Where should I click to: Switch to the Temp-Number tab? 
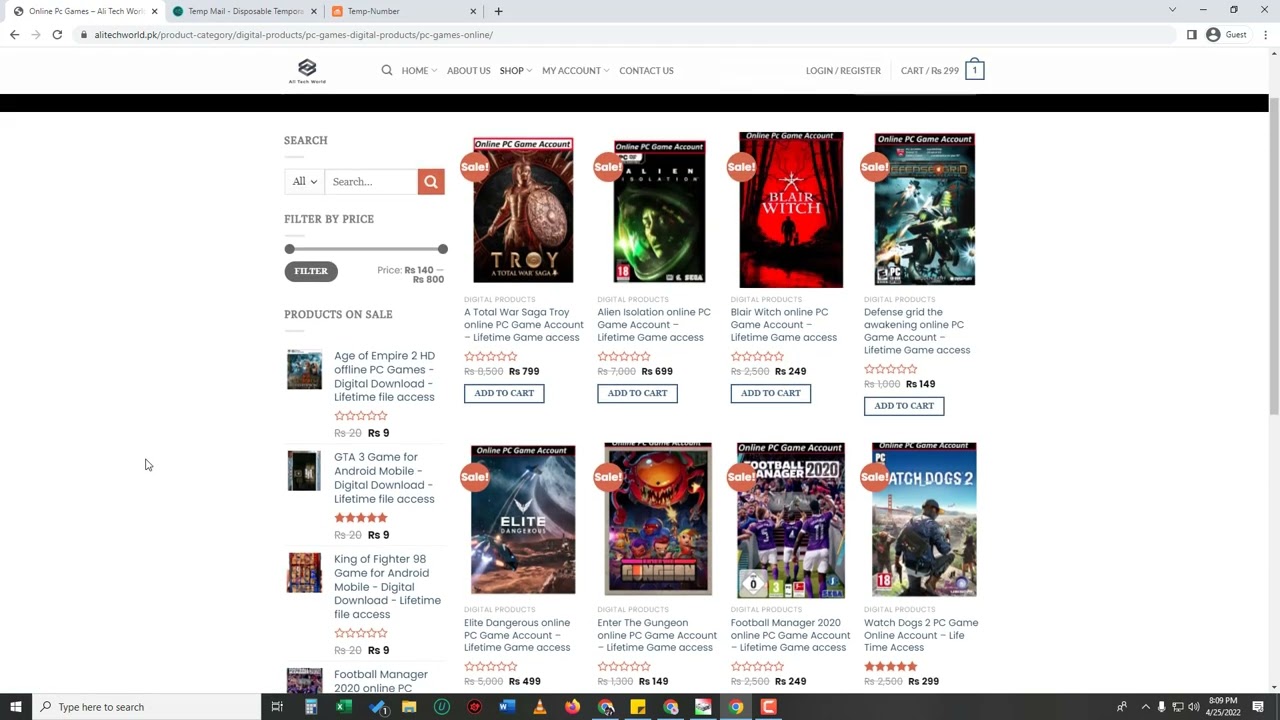click(403, 11)
